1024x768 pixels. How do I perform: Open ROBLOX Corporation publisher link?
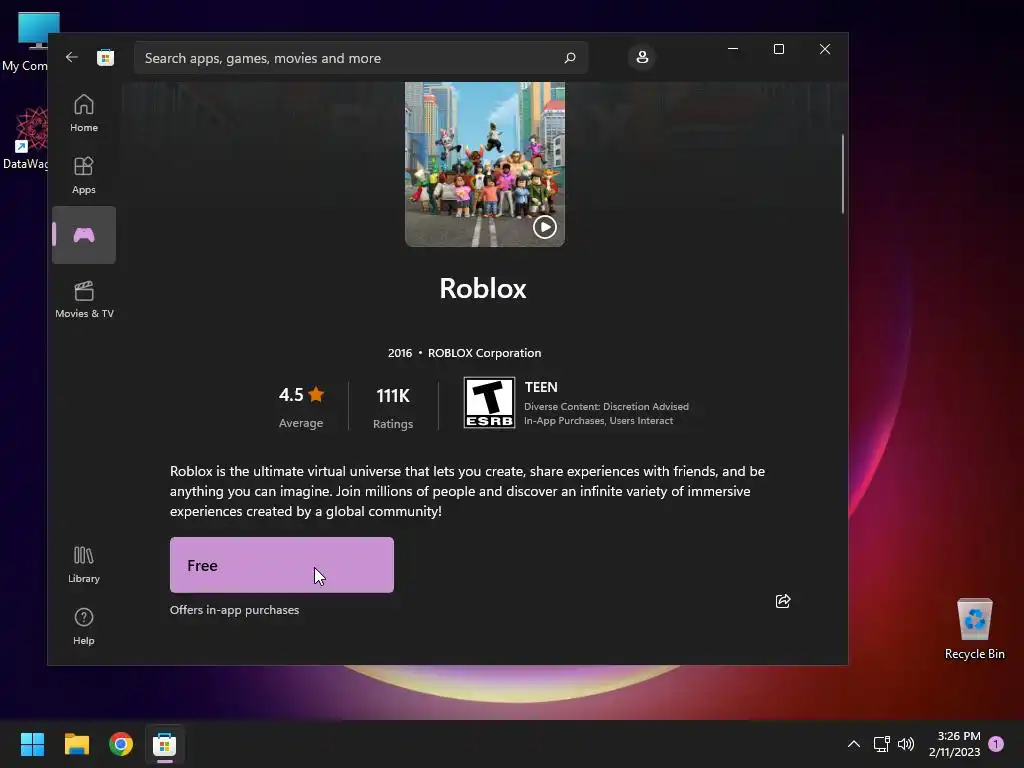484,353
